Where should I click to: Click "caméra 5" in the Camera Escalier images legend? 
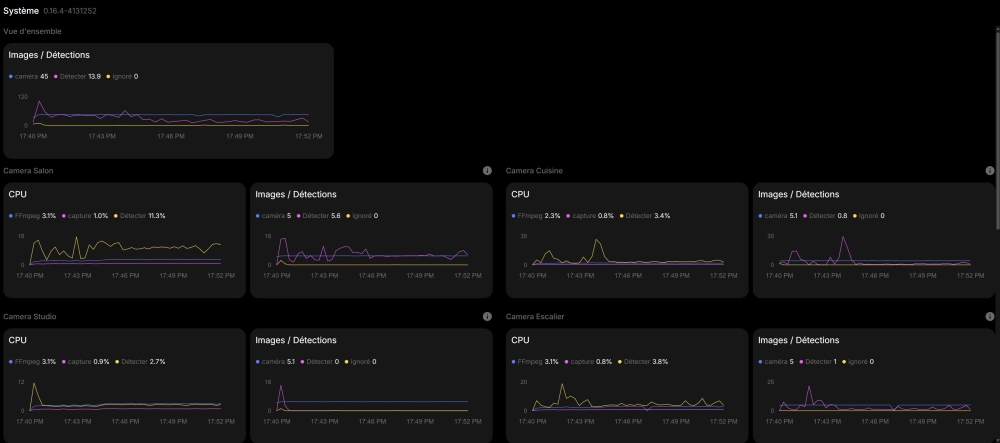[x=776, y=362]
